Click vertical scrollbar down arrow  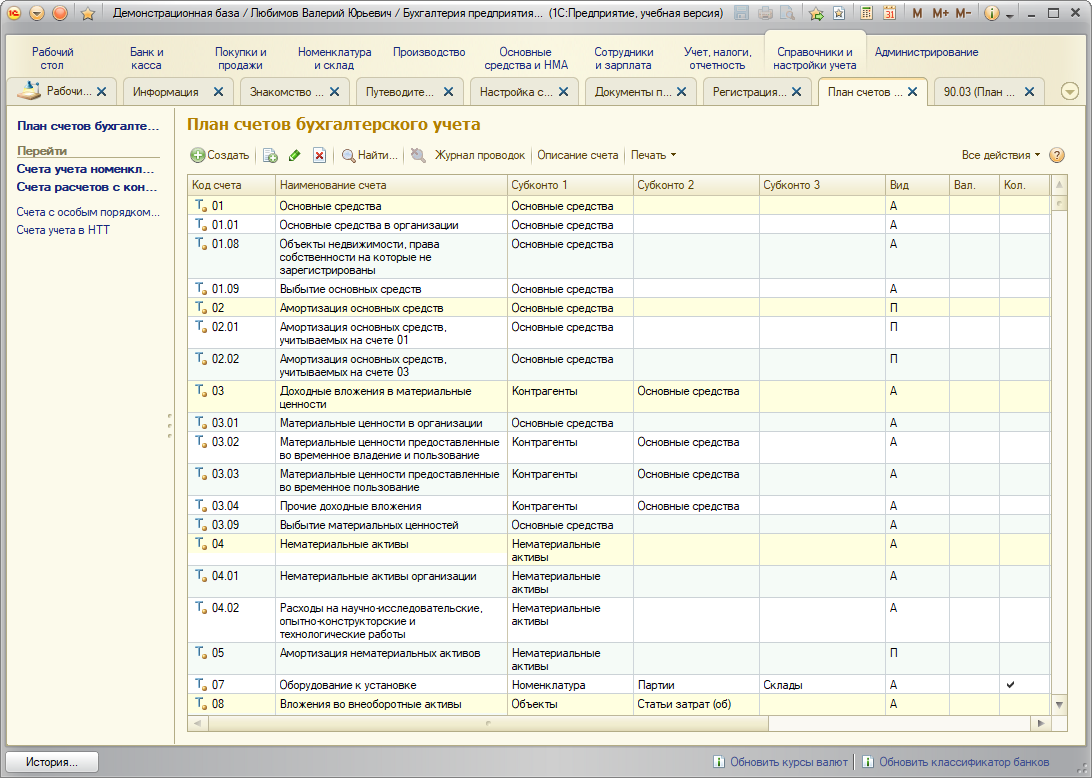tap(1059, 705)
